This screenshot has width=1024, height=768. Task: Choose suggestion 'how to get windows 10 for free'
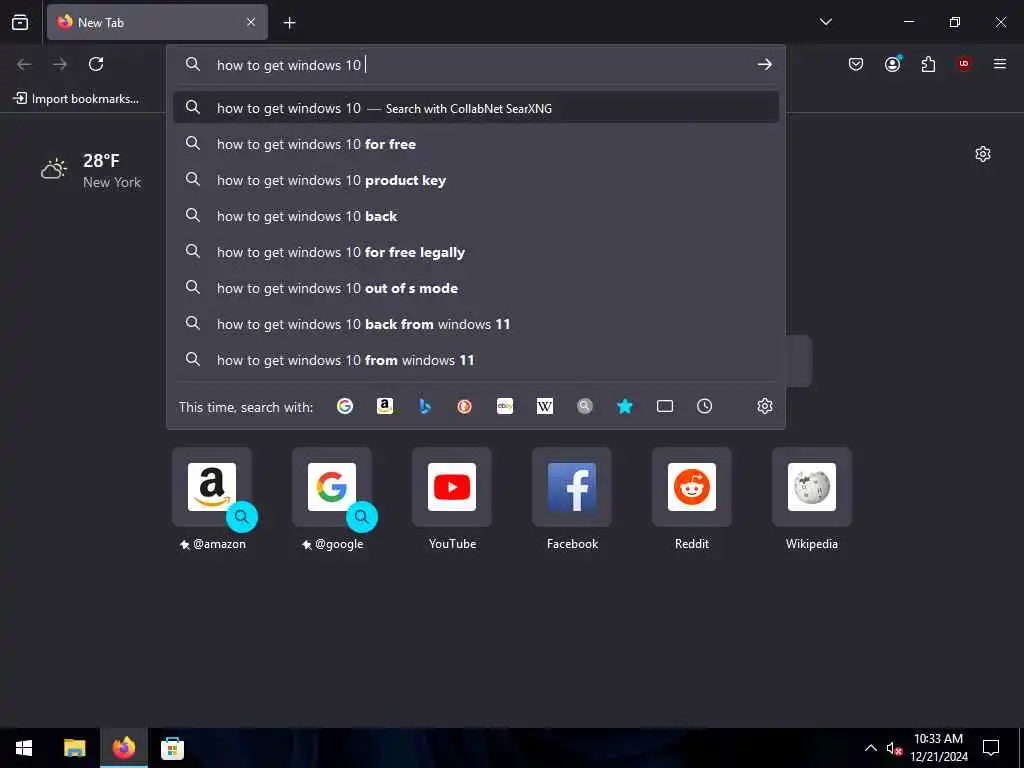click(475, 144)
